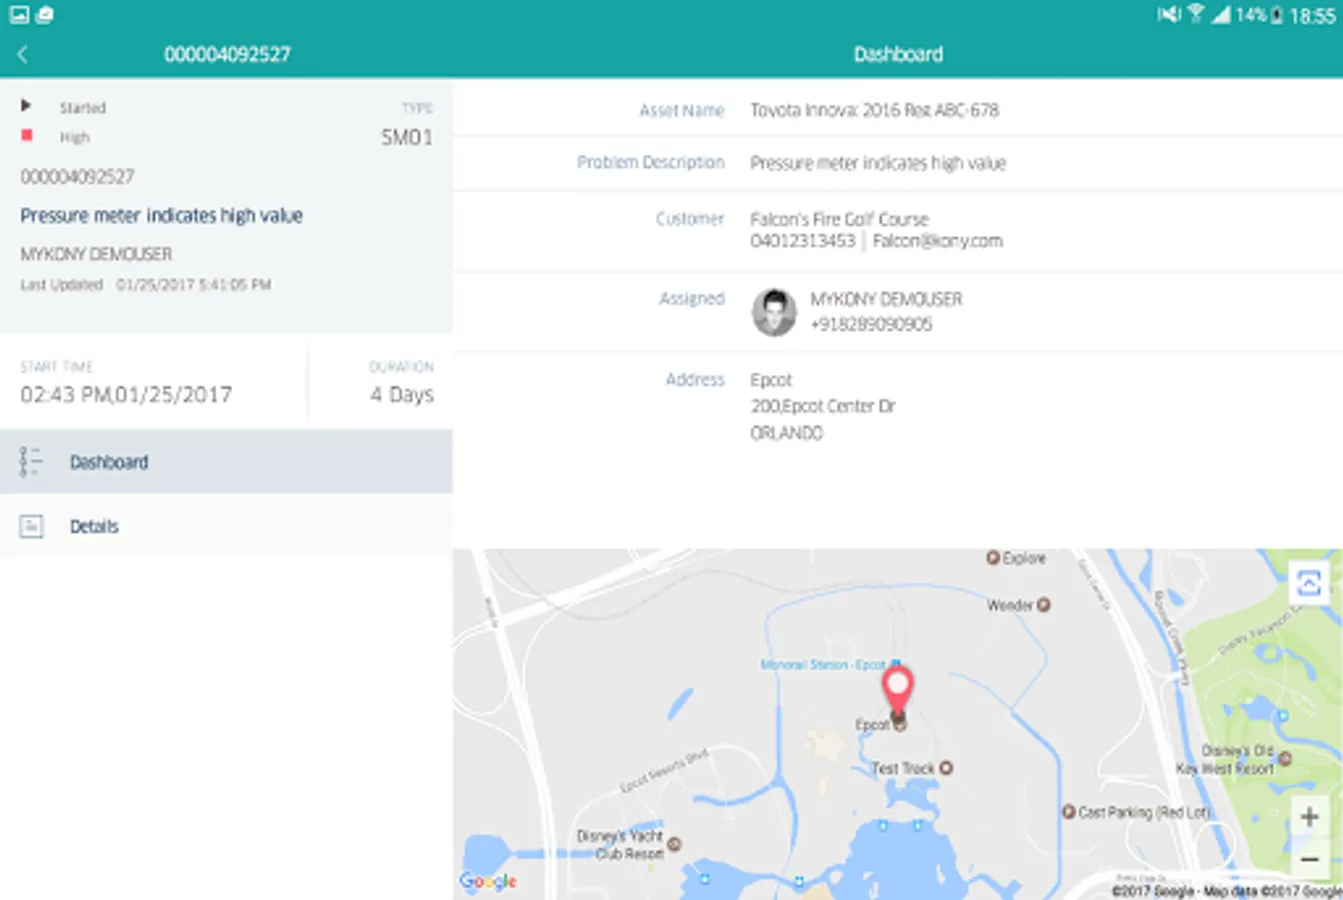Click MYKONY DEMOUSER under work order summary
Image resolution: width=1343 pixels, height=900 pixels.
pos(96,254)
